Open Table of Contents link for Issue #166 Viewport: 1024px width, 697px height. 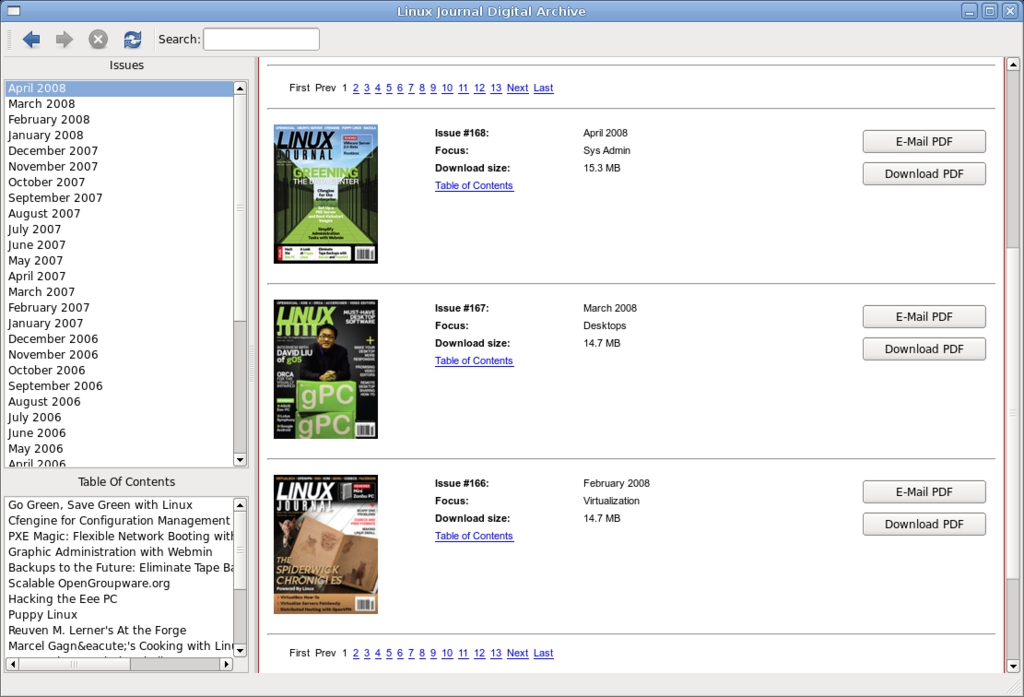(474, 536)
